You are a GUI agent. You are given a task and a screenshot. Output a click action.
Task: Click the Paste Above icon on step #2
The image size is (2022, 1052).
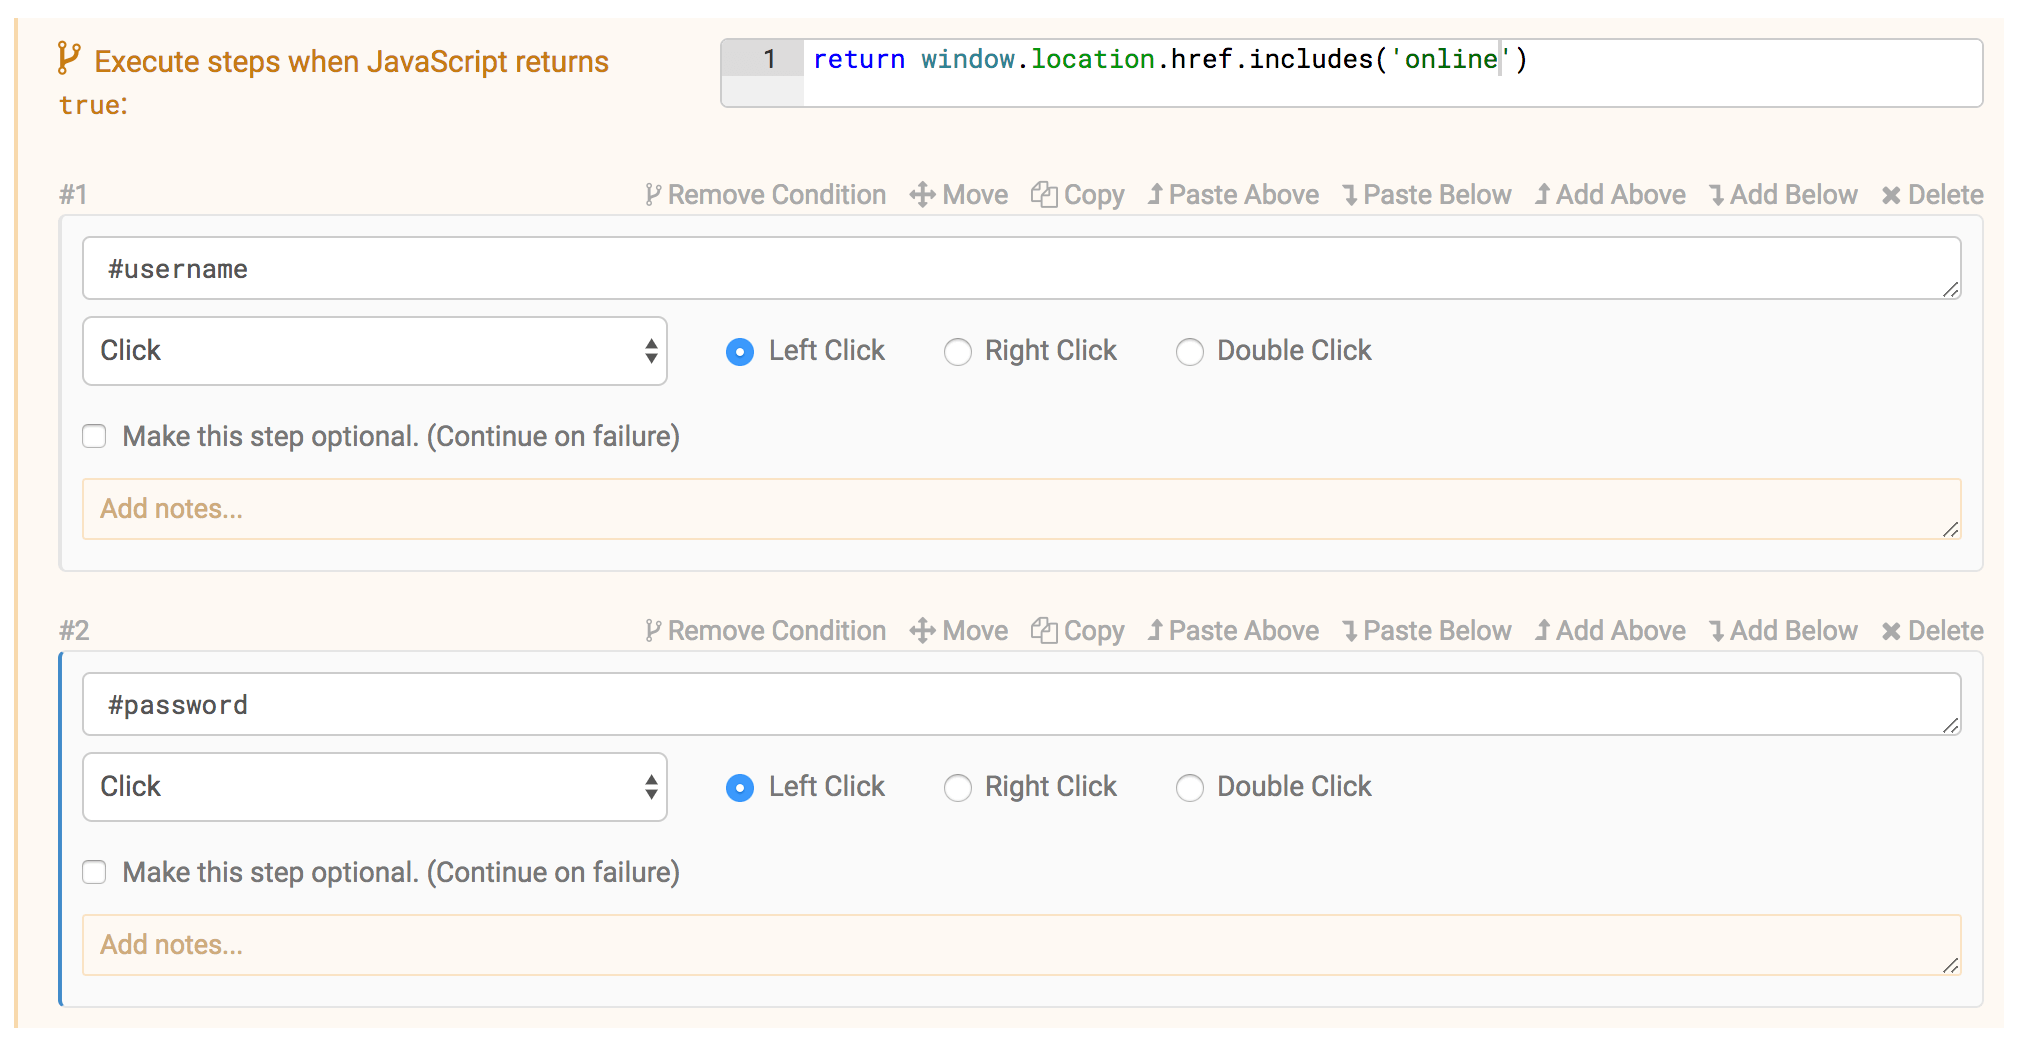(x=1156, y=631)
